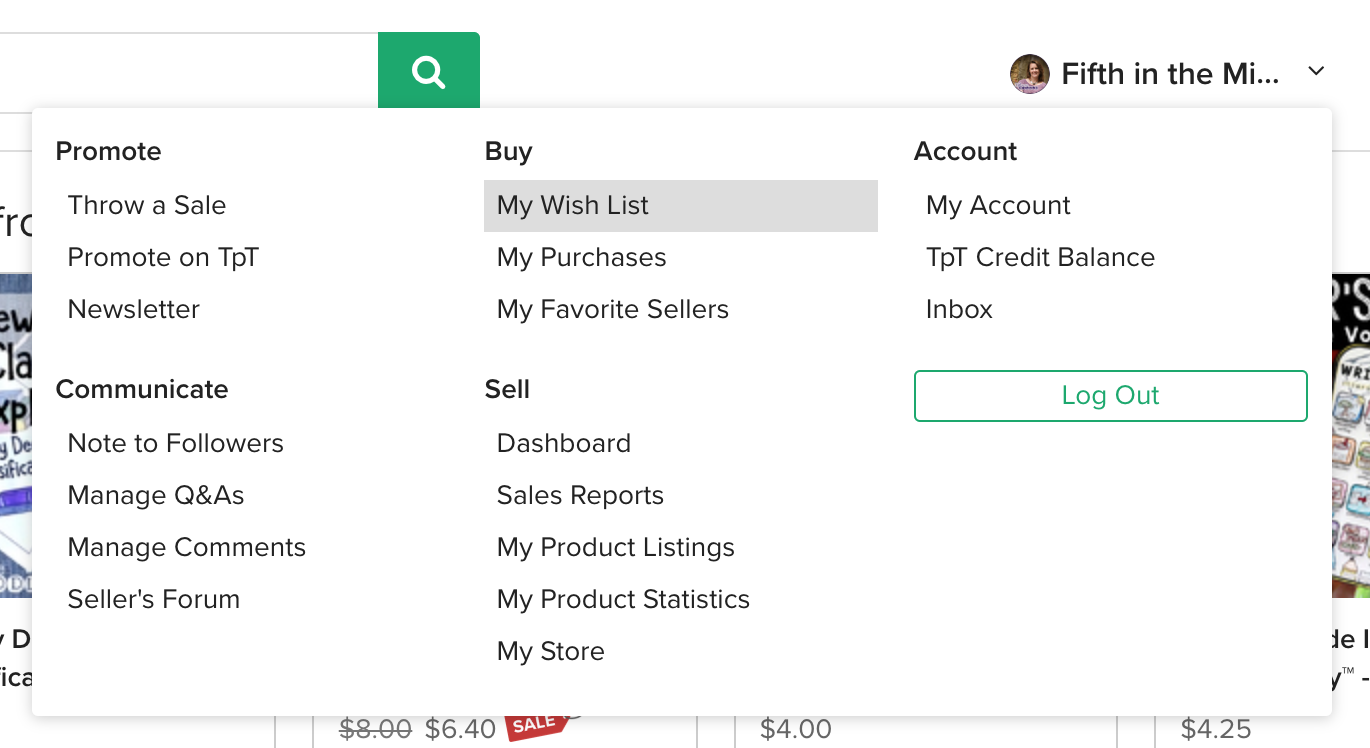Open My Purchases page

pos(581,258)
